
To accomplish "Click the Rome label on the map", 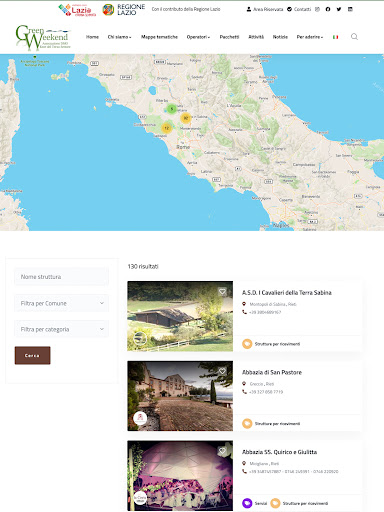I will click(x=183, y=147).
